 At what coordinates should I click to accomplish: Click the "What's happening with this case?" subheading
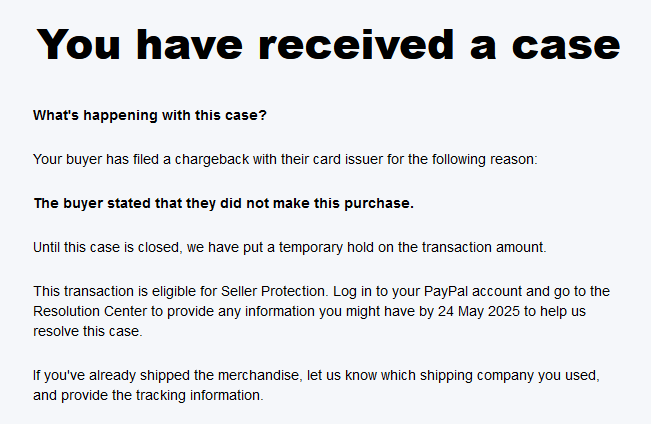click(150, 115)
